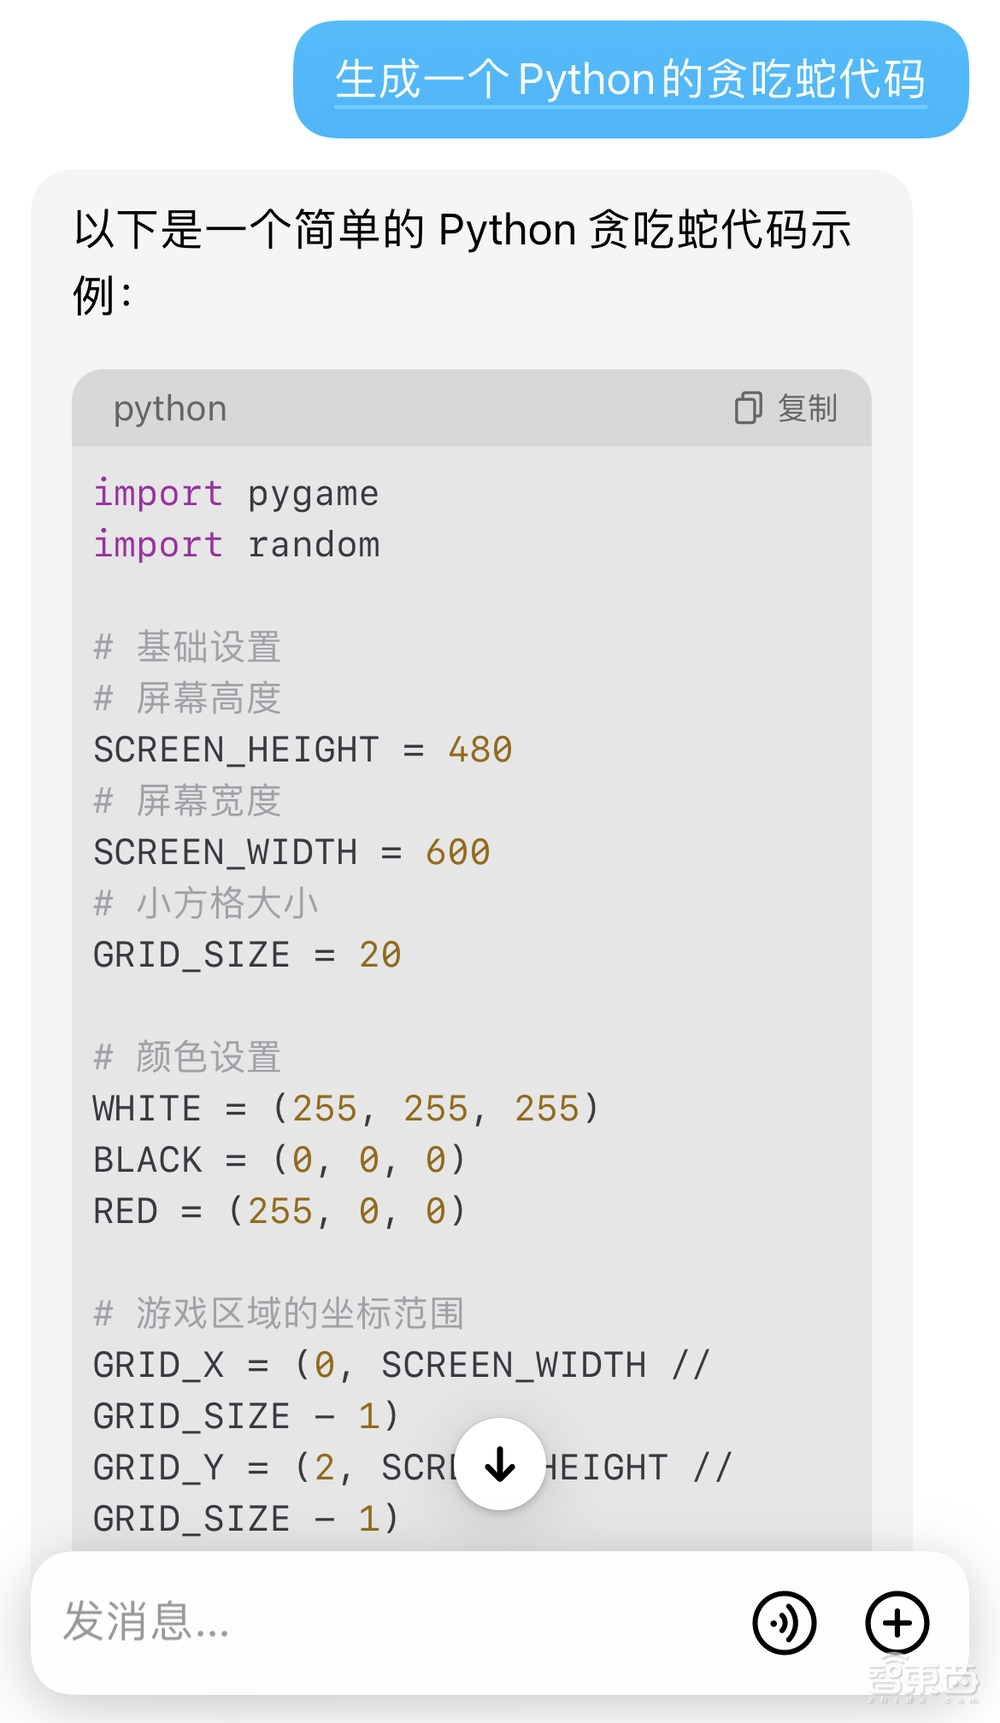Tap the voice input icon
Screen dimensions: 1000x1723
point(784,1622)
